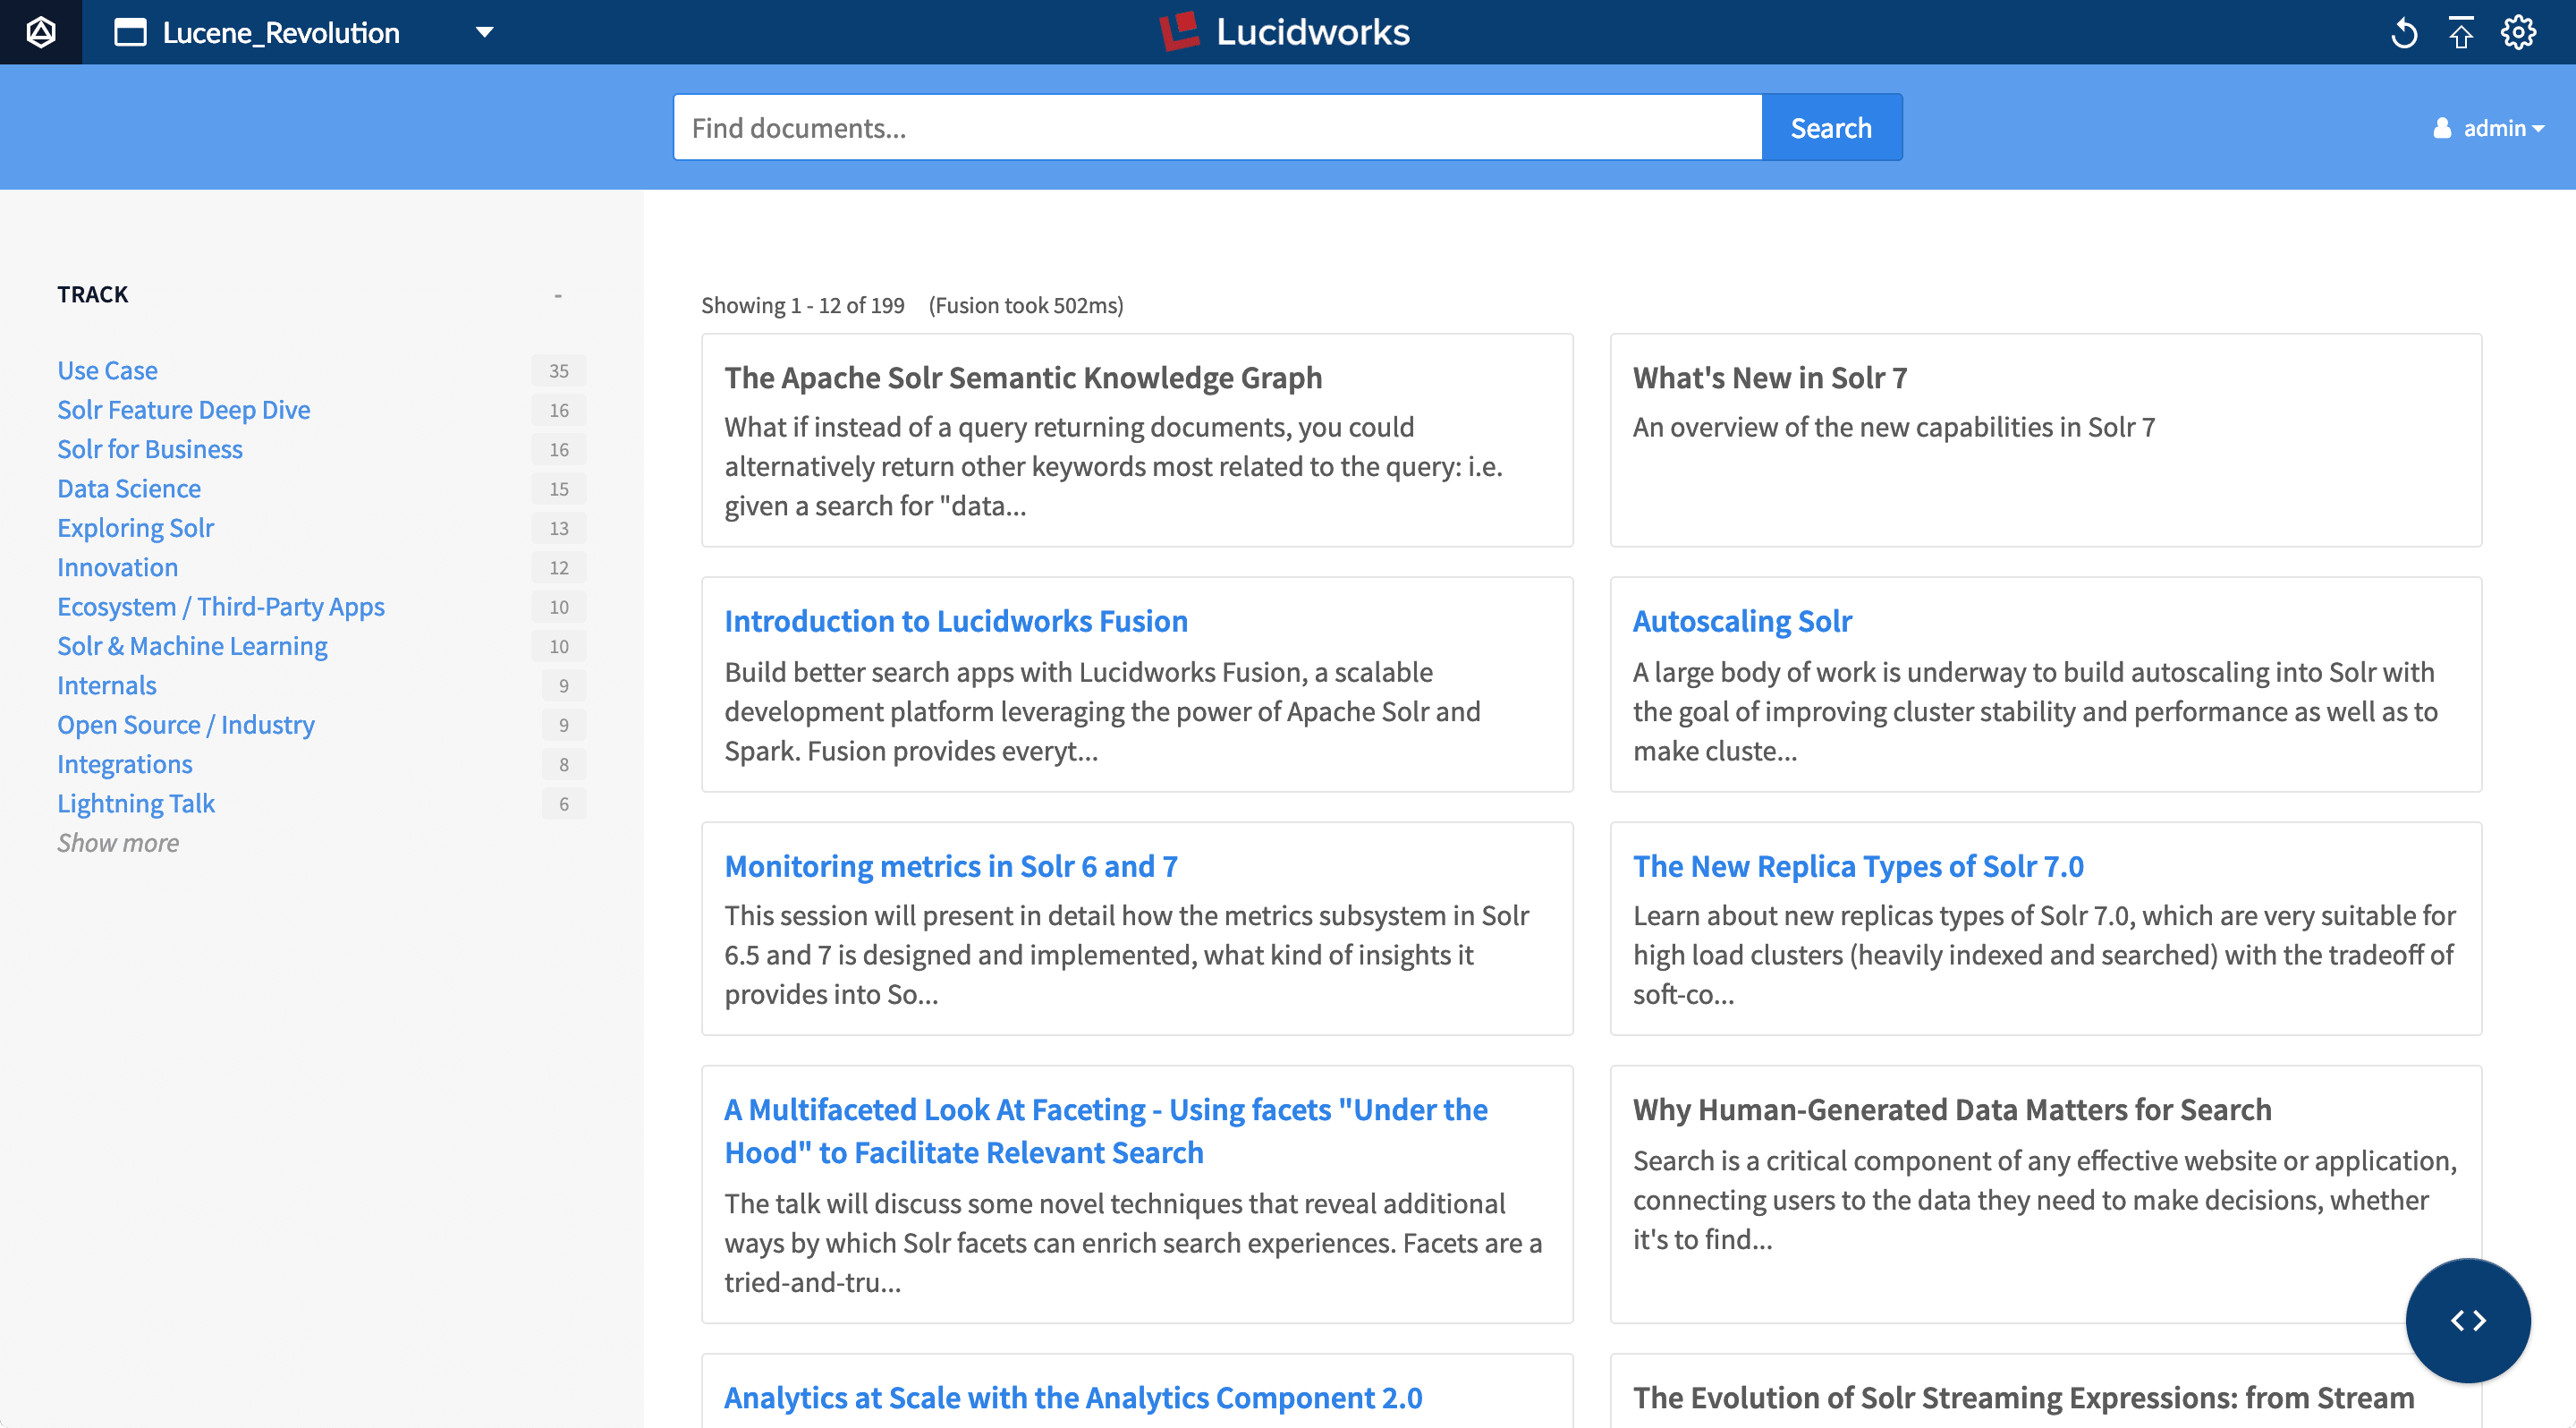Click the Find documents search field
The width and height of the screenshot is (2576, 1428).
[1217, 127]
